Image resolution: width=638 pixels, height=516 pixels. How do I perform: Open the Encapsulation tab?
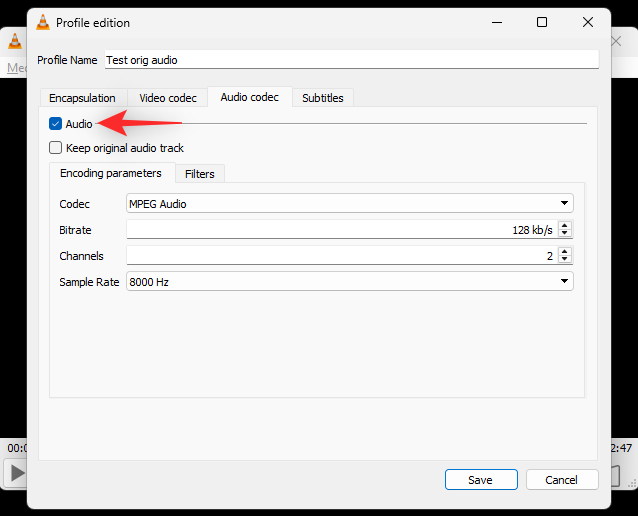pos(83,98)
